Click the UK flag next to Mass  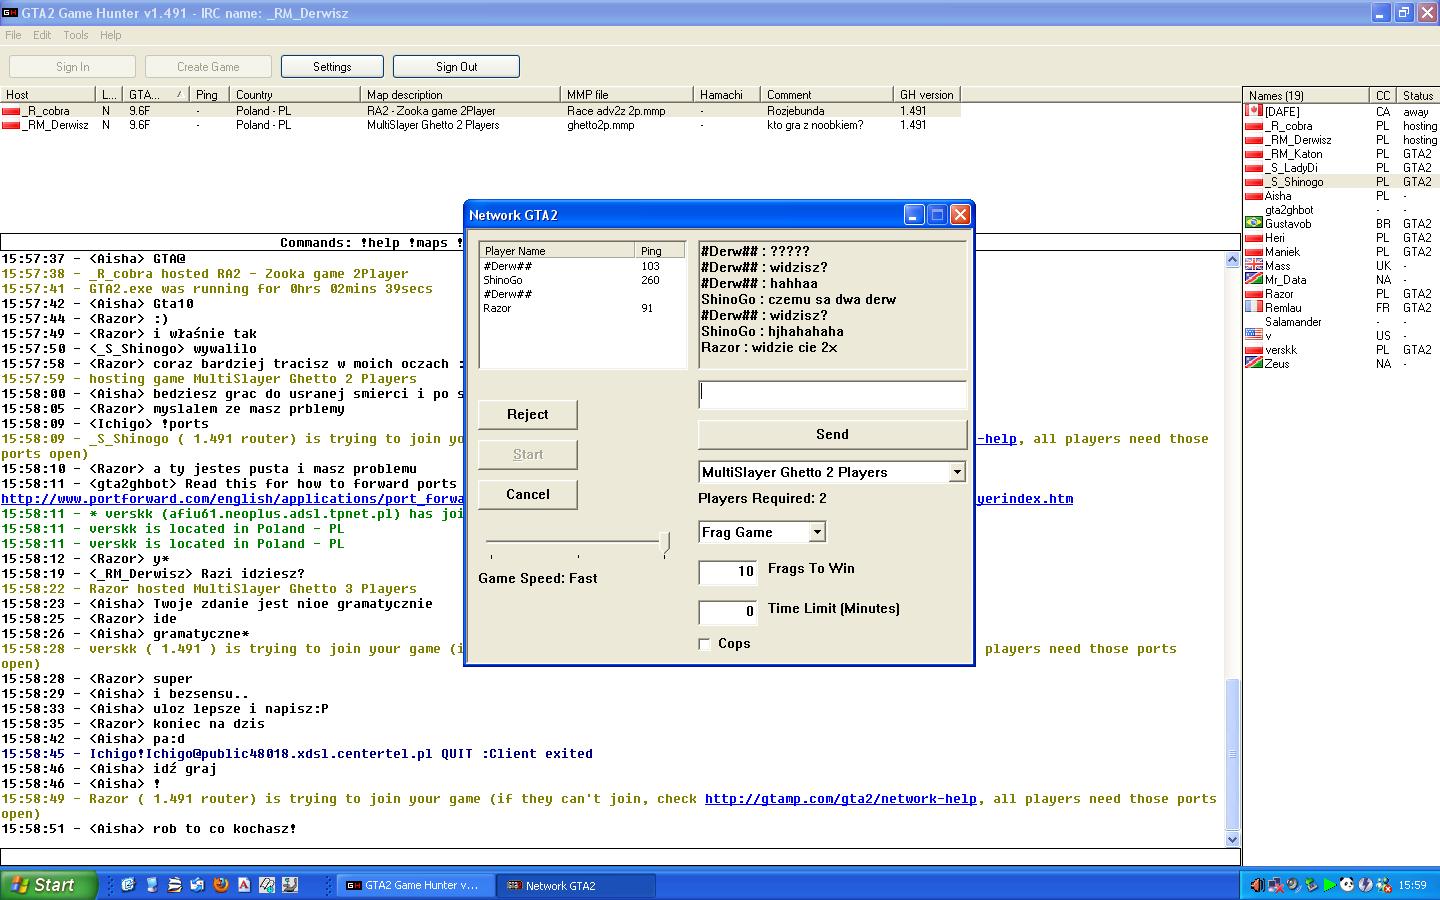click(x=1254, y=265)
